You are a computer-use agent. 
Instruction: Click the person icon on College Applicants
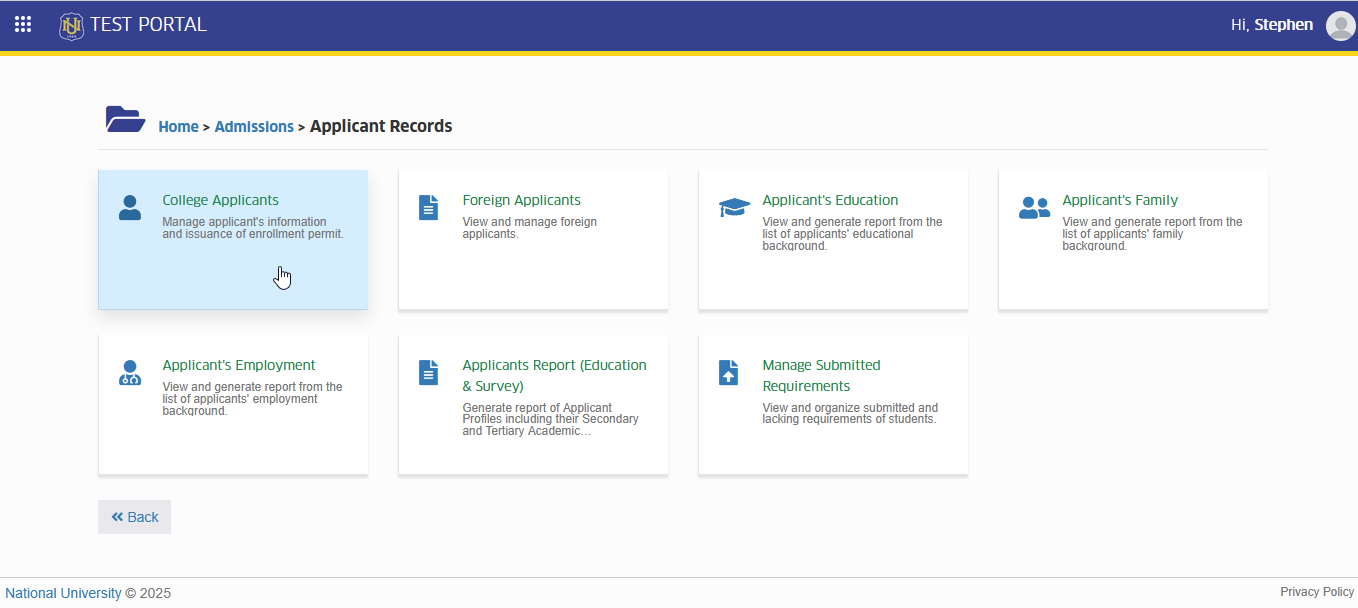(130, 208)
